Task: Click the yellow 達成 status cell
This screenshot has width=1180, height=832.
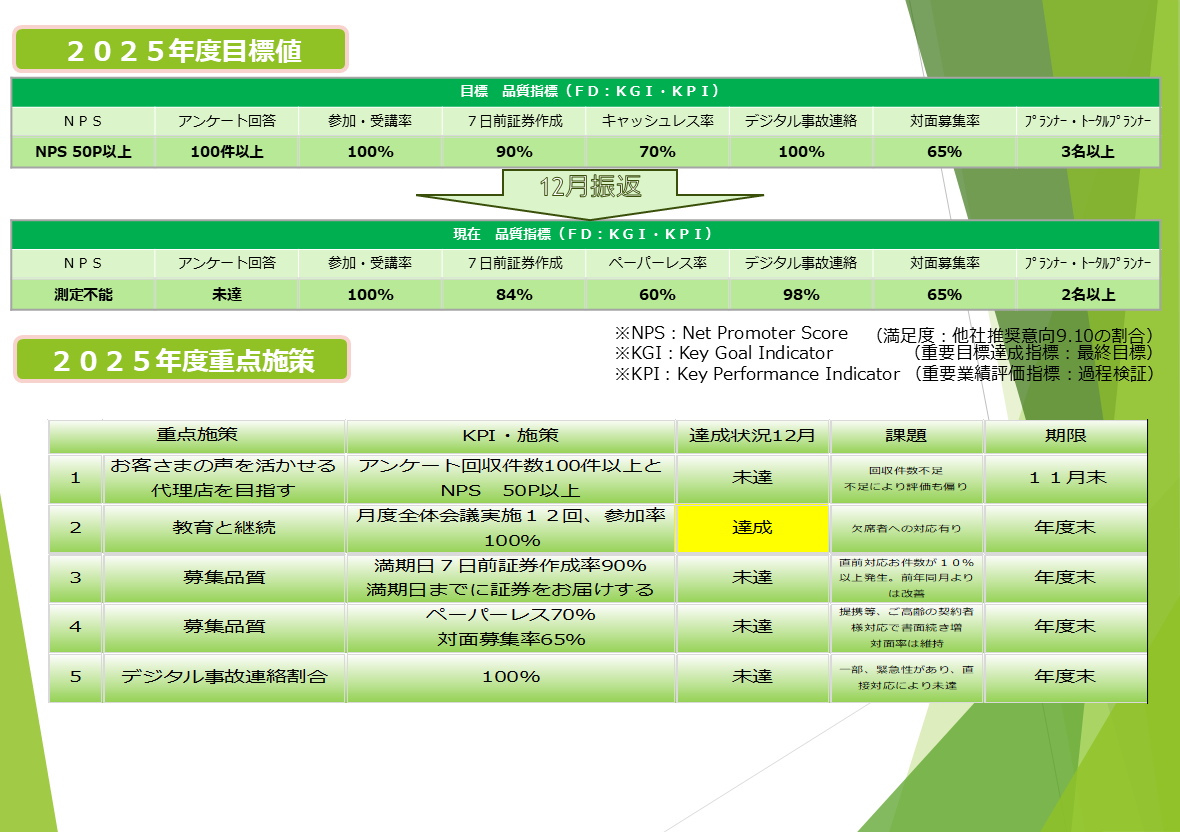Action: (x=752, y=527)
